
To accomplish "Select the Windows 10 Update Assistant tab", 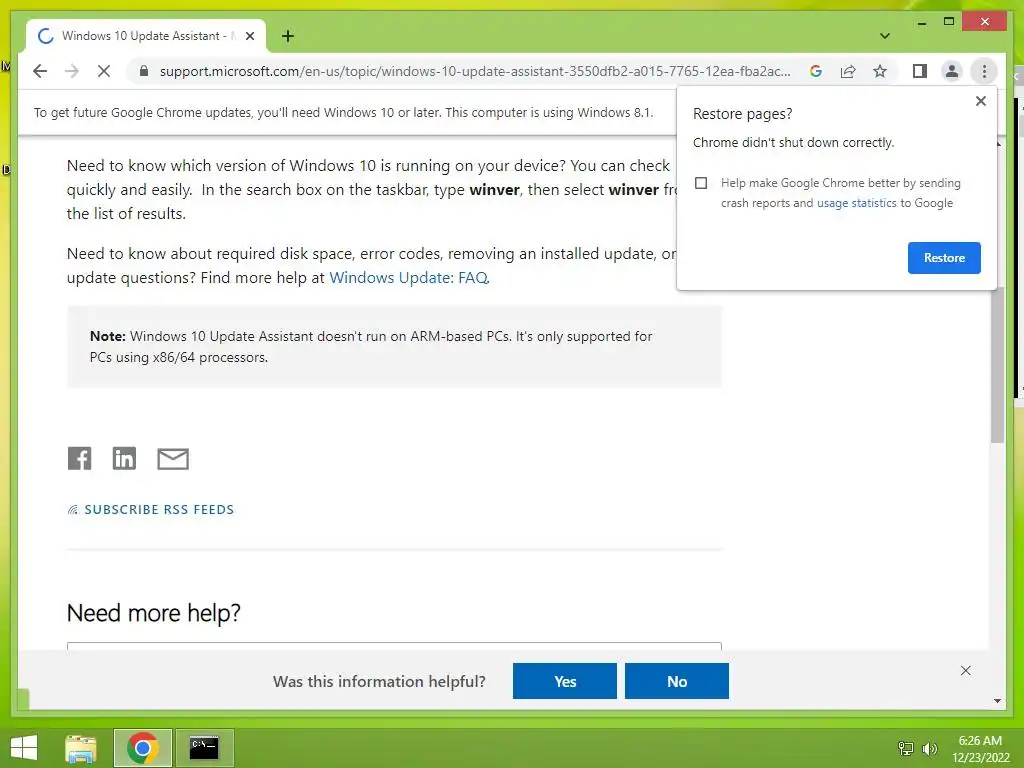I will (146, 36).
